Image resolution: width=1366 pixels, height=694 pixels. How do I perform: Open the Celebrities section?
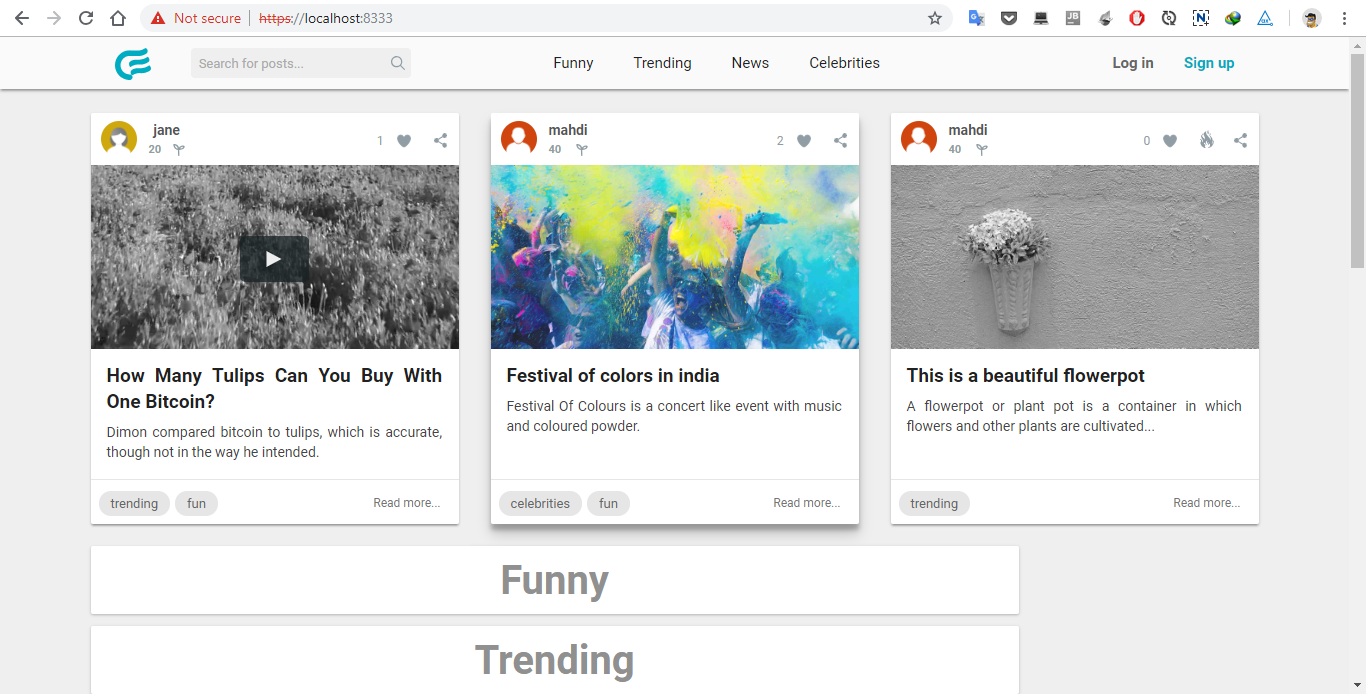click(844, 62)
